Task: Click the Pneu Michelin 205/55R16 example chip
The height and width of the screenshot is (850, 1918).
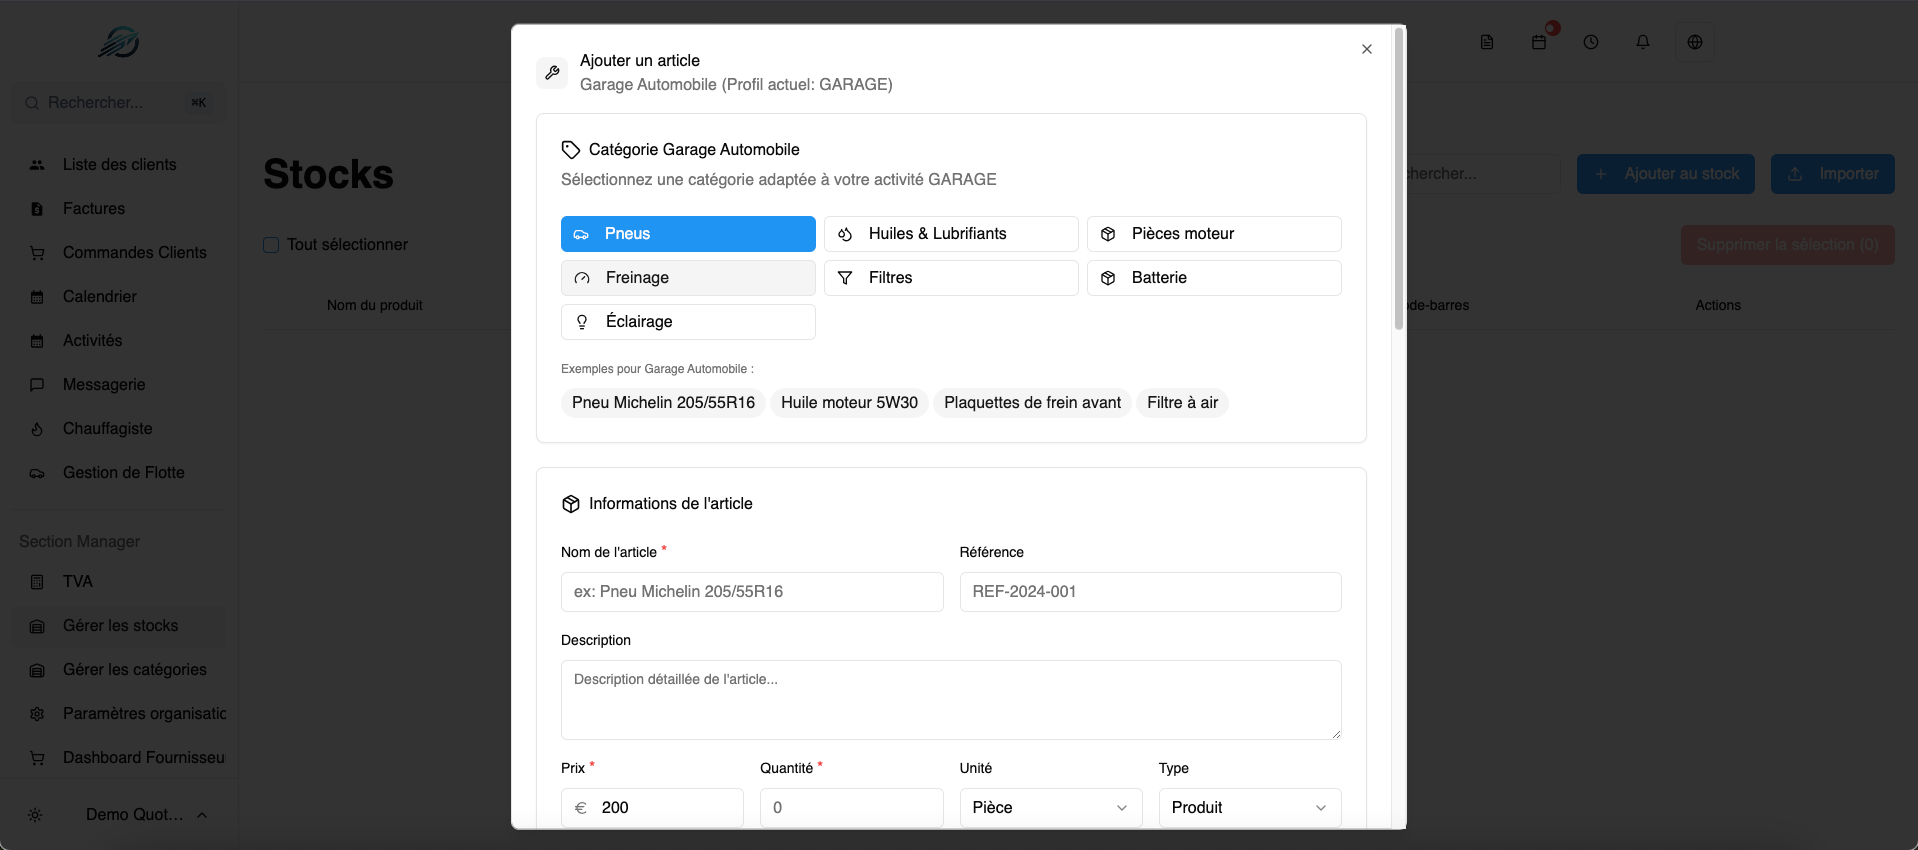Action: pos(663,403)
